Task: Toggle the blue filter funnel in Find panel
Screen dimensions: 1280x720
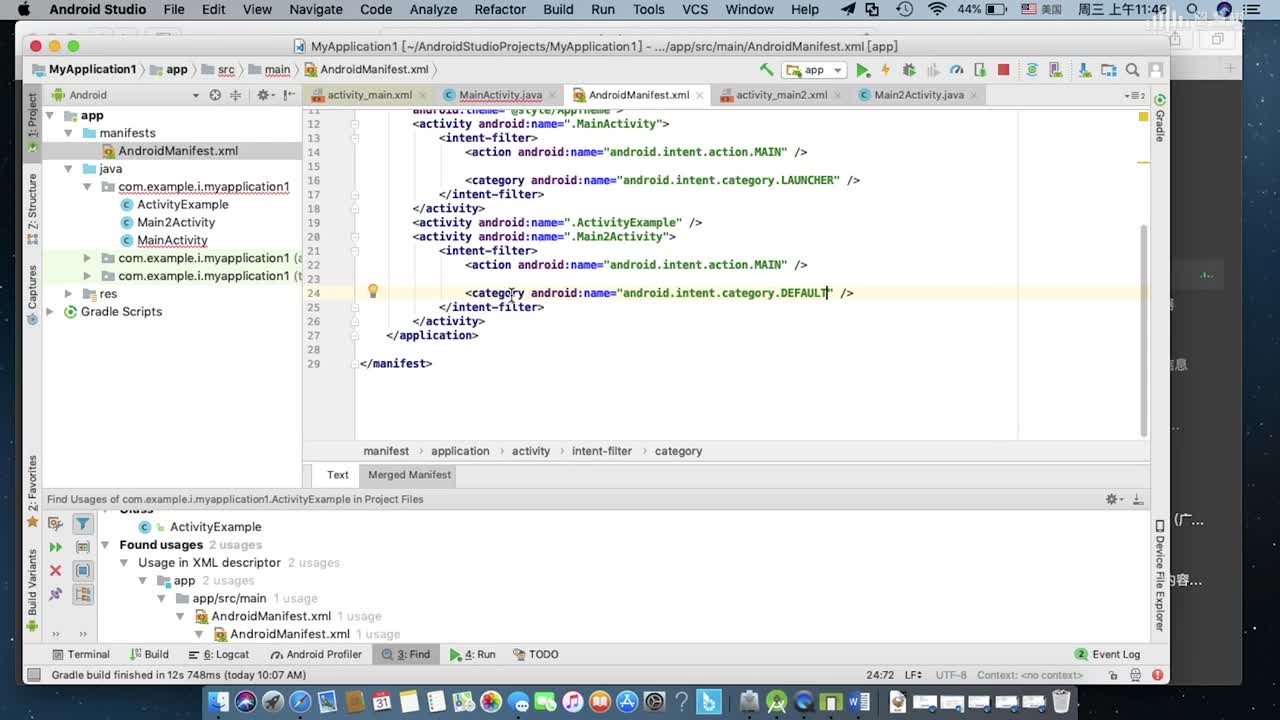Action: [83, 523]
